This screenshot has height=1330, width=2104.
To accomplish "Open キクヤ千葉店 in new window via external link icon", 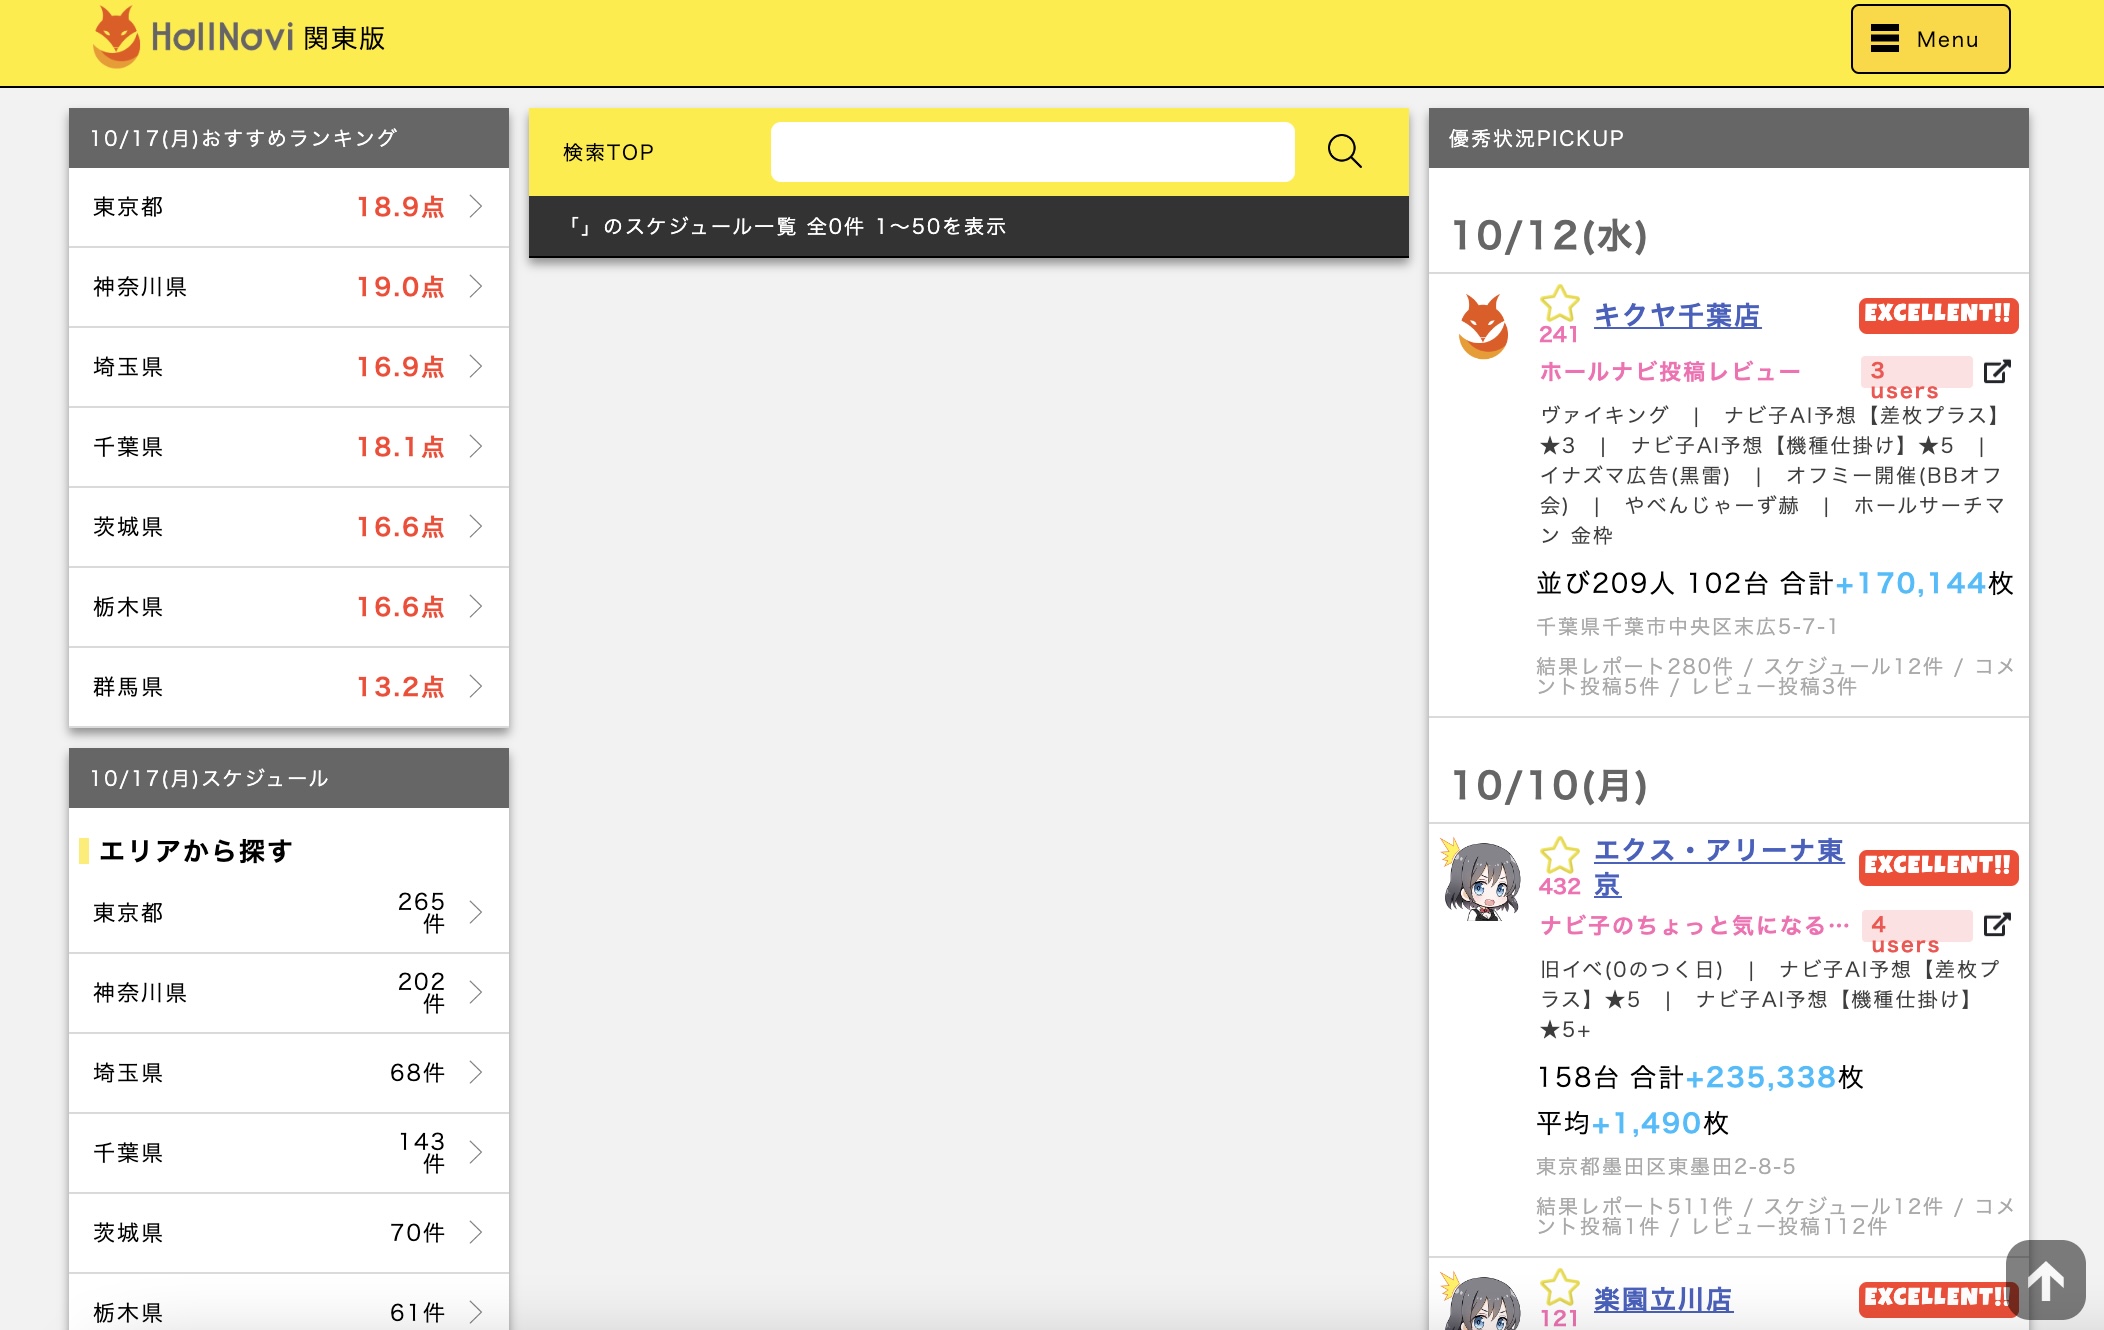I will click(1996, 371).
